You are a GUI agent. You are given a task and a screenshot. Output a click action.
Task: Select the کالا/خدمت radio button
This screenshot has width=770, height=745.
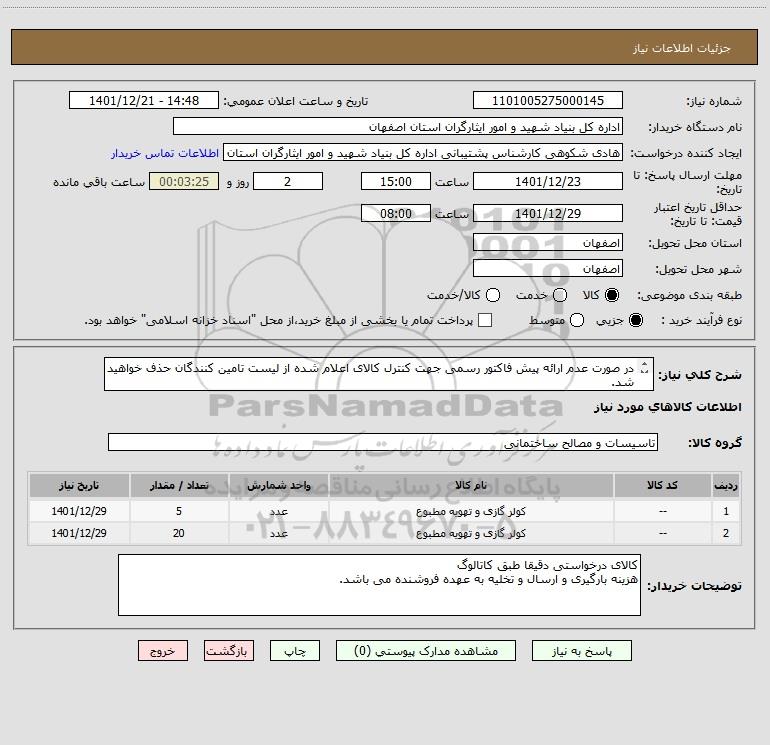point(493,295)
